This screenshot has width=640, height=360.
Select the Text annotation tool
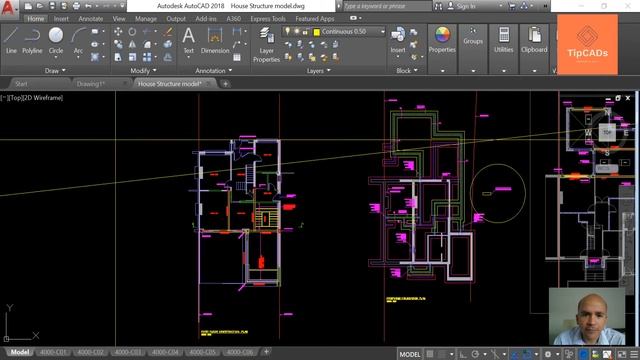click(188, 40)
